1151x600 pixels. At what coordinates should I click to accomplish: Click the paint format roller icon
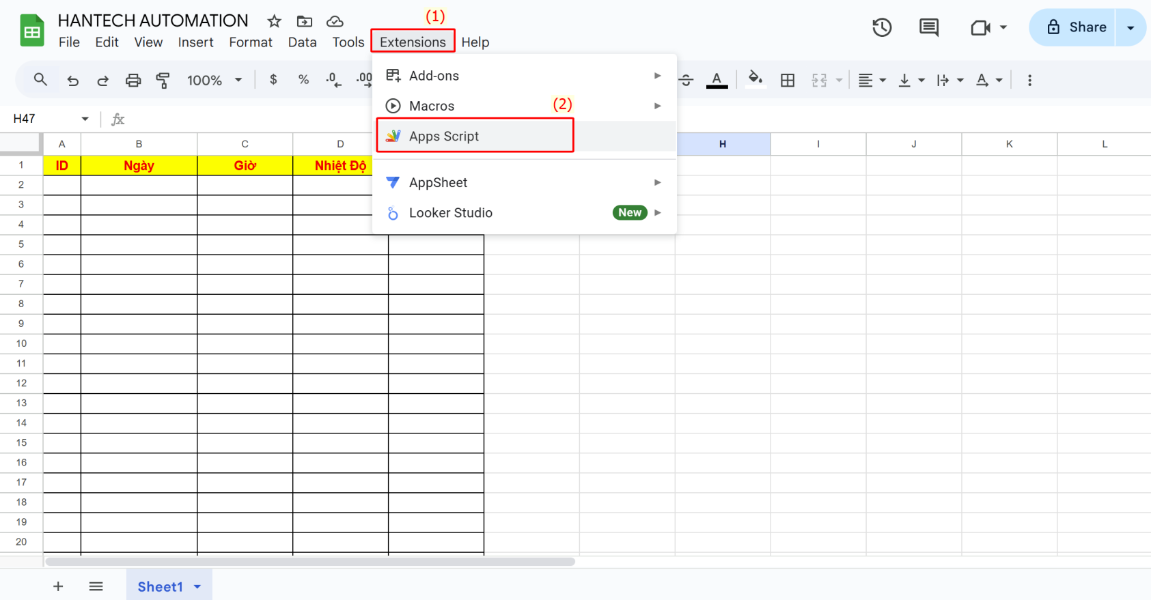tap(163, 80)
